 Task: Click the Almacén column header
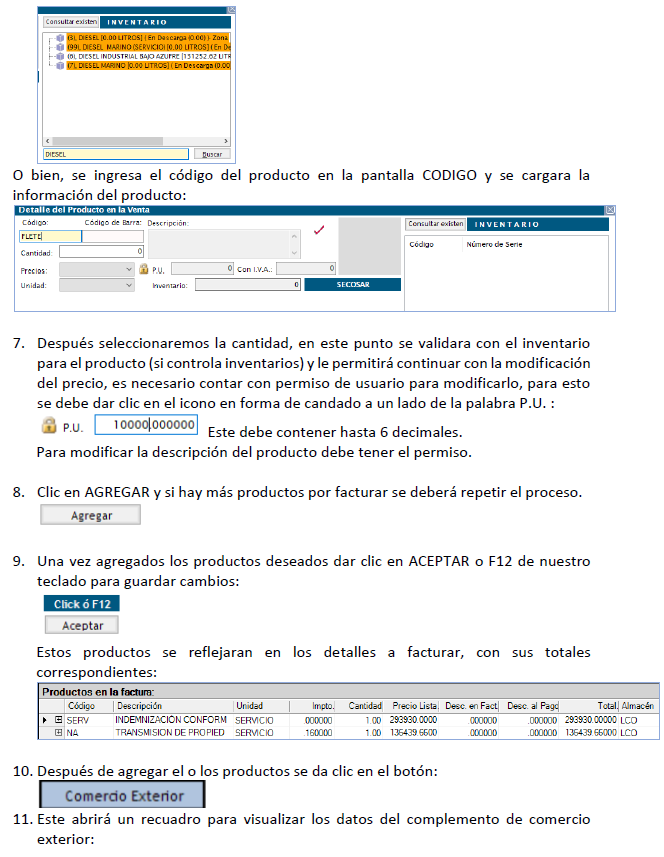[x=638, y=706]
